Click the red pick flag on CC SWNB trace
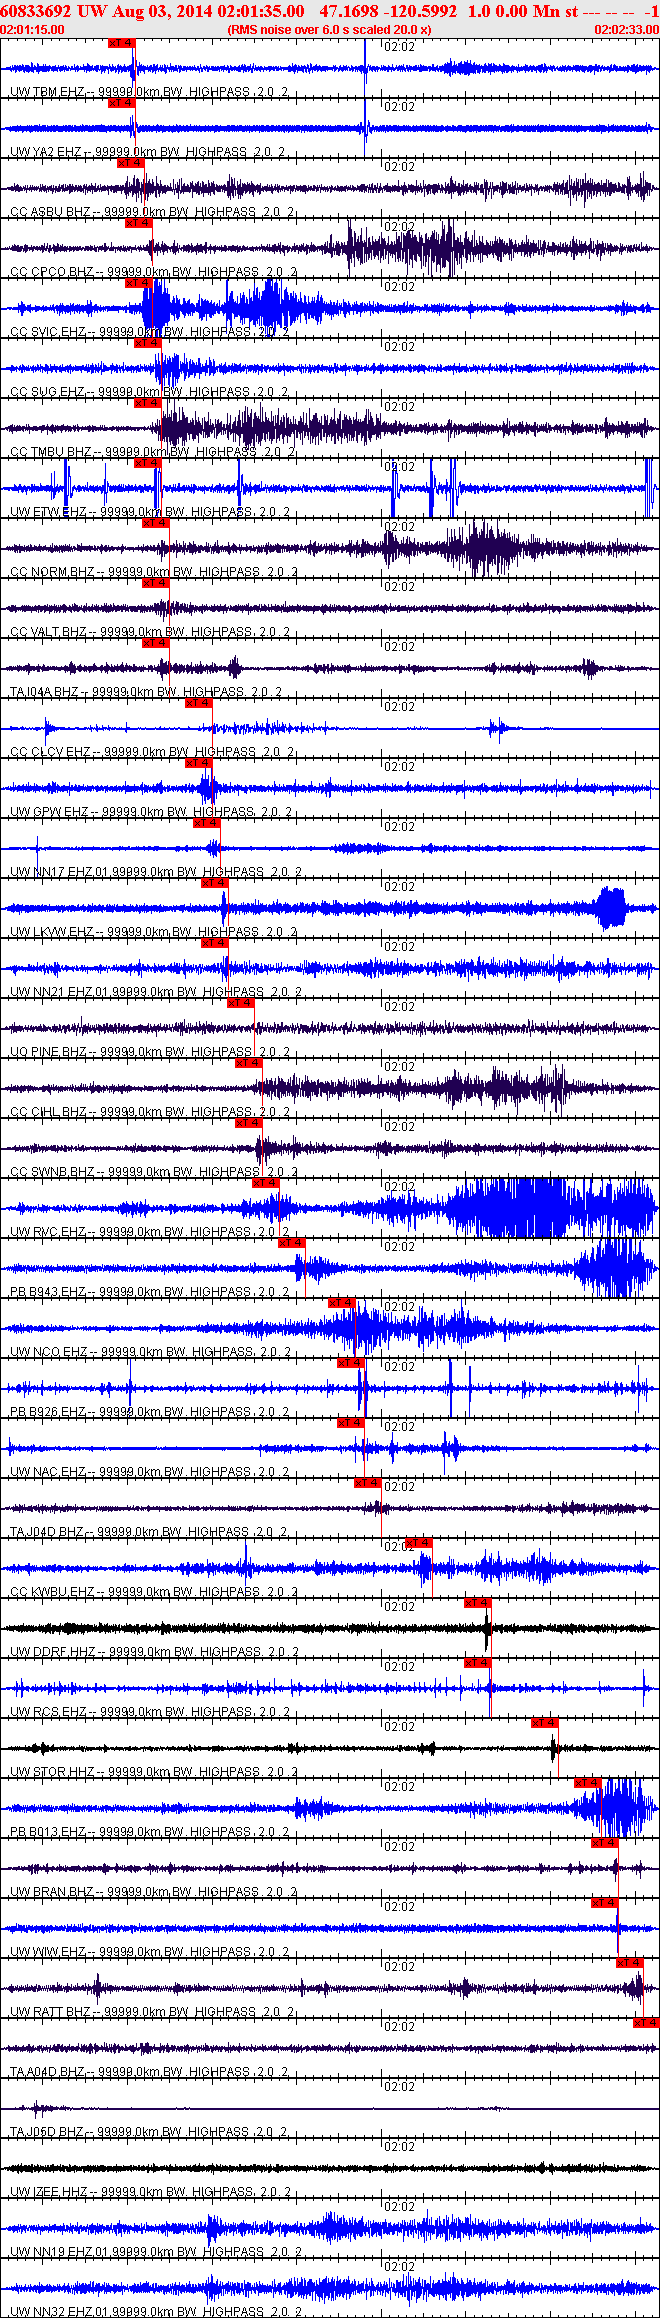This screenshot has height=2318, width=660. pyautogui.click(x=248, y=1123)
